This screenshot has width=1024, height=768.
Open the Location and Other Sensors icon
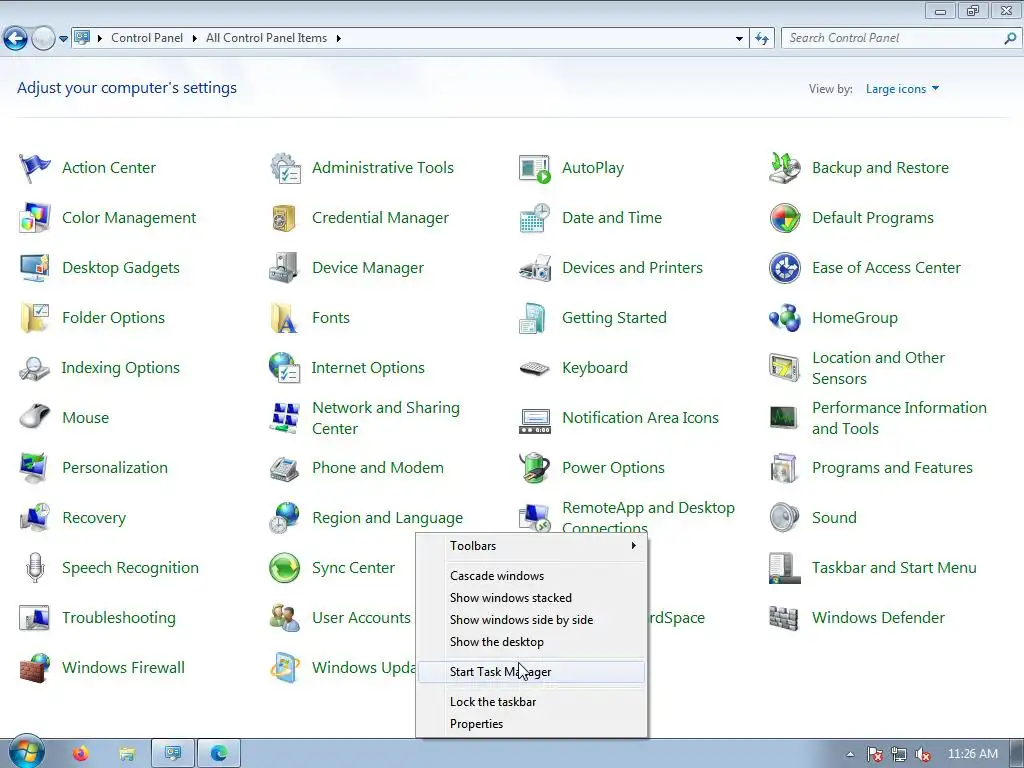tap(784, 368)
